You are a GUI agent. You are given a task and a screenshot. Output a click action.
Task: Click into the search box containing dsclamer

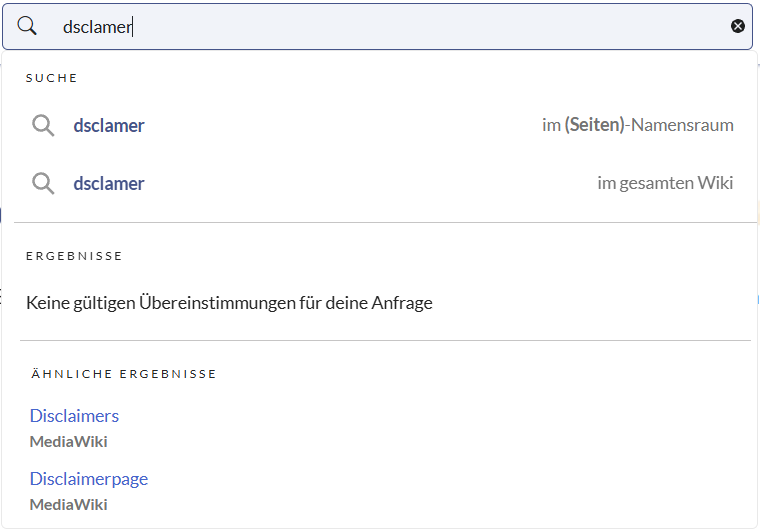click(x=377, y=27)
